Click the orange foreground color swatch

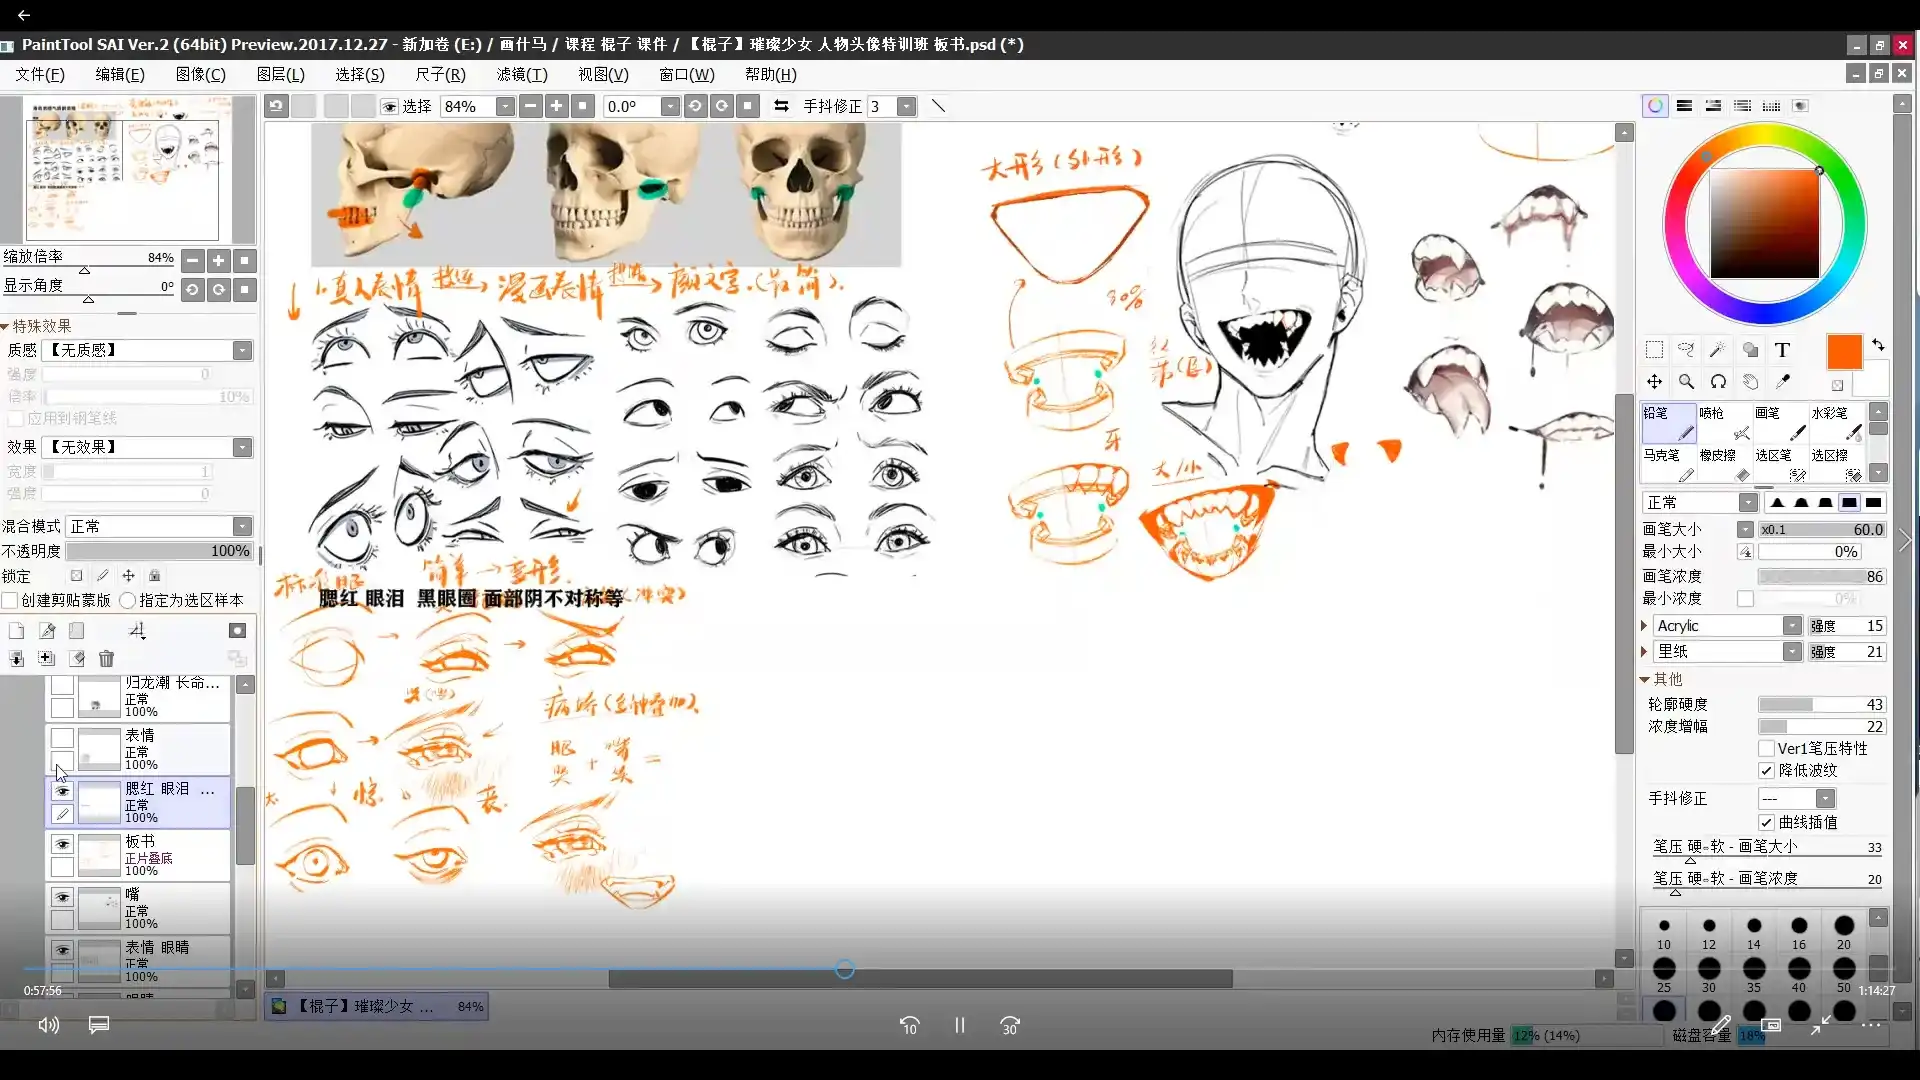click(1843, 352)
